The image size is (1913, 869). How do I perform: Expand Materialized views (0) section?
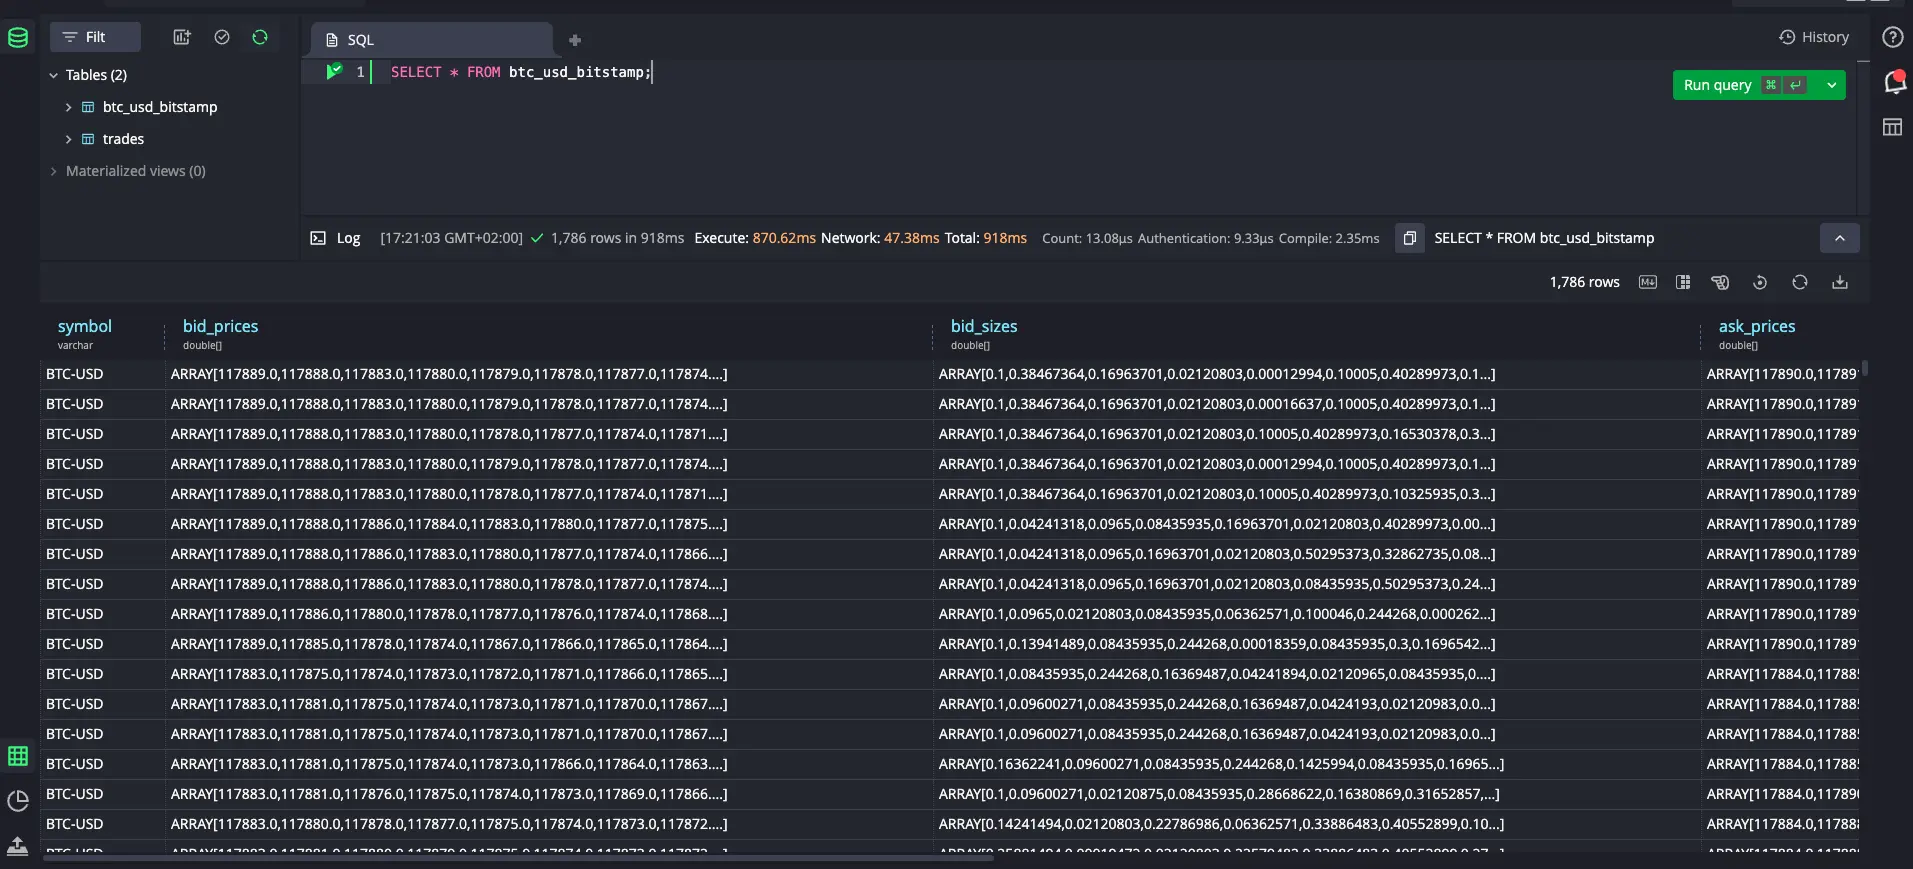point(53,171)
